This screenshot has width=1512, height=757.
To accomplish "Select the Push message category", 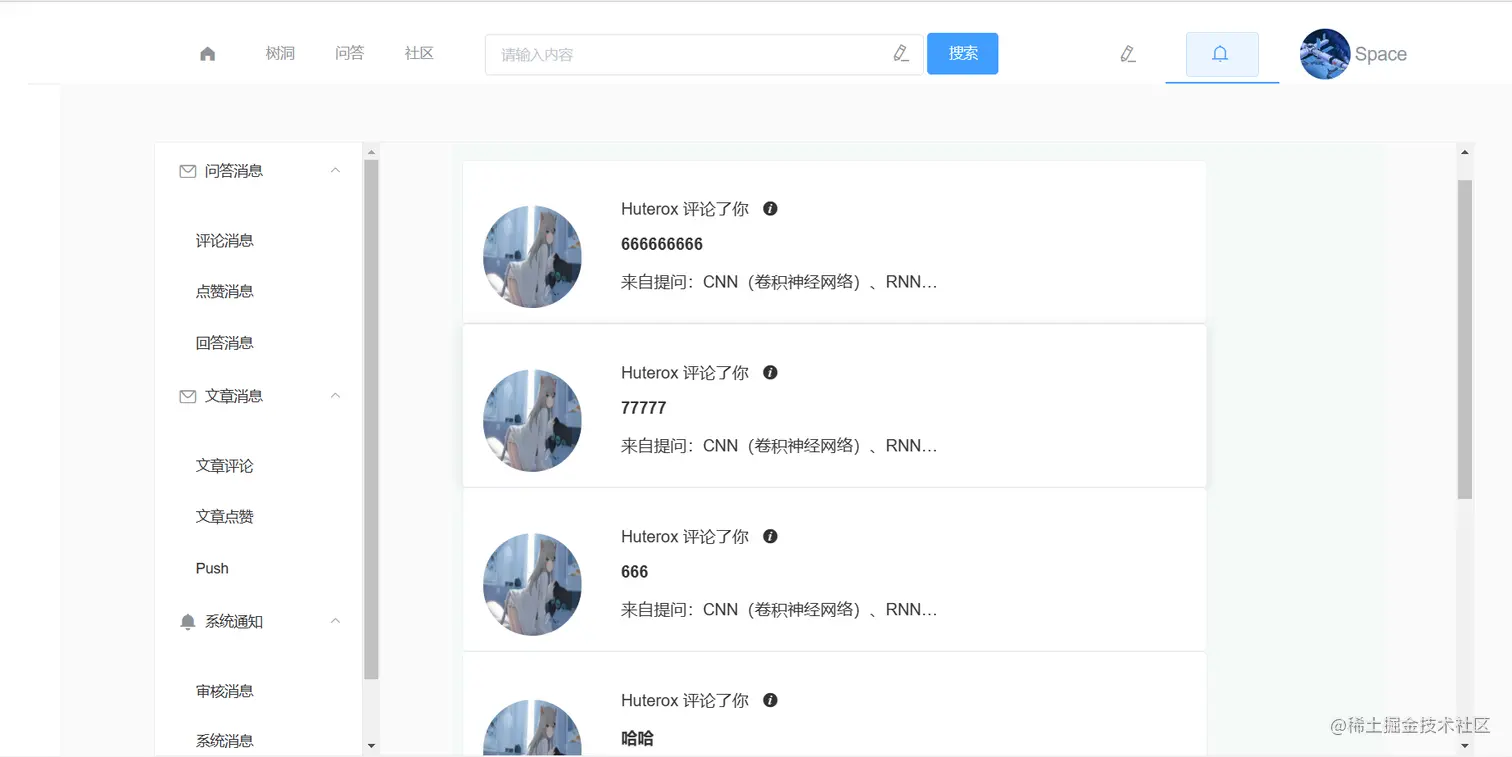I will coord(211,568).
